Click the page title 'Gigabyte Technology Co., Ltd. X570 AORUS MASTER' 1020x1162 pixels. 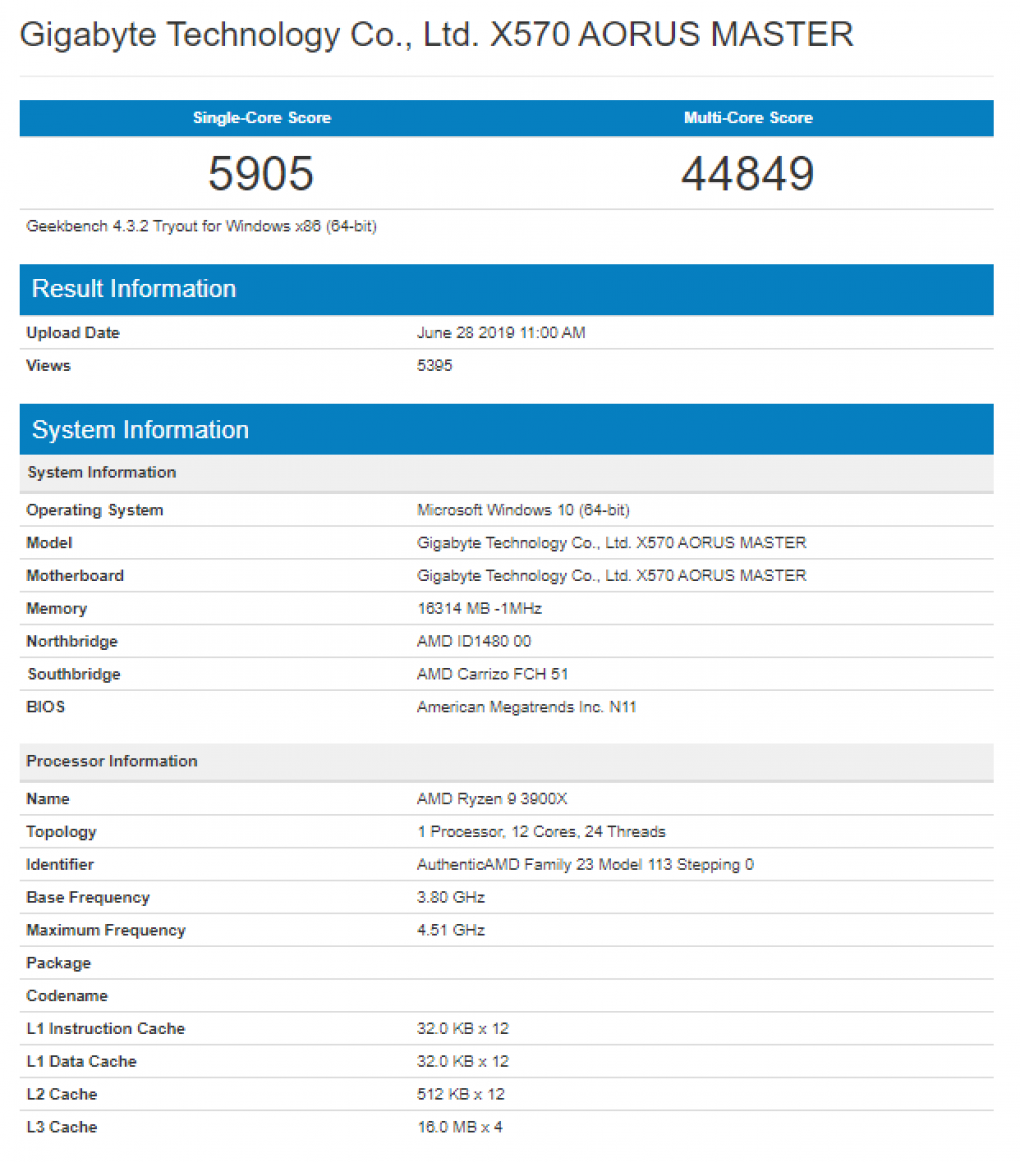point(436,35)
